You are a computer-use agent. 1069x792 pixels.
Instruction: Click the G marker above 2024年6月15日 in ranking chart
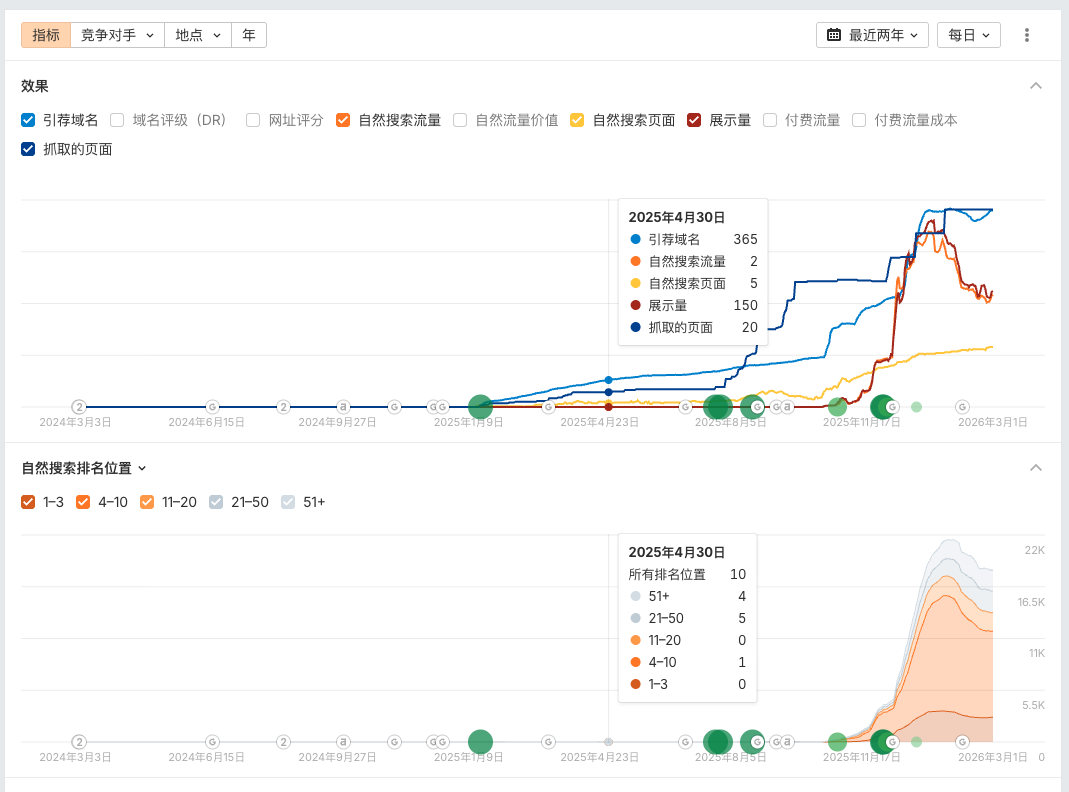pyautogui.click(x=213, y=742)
